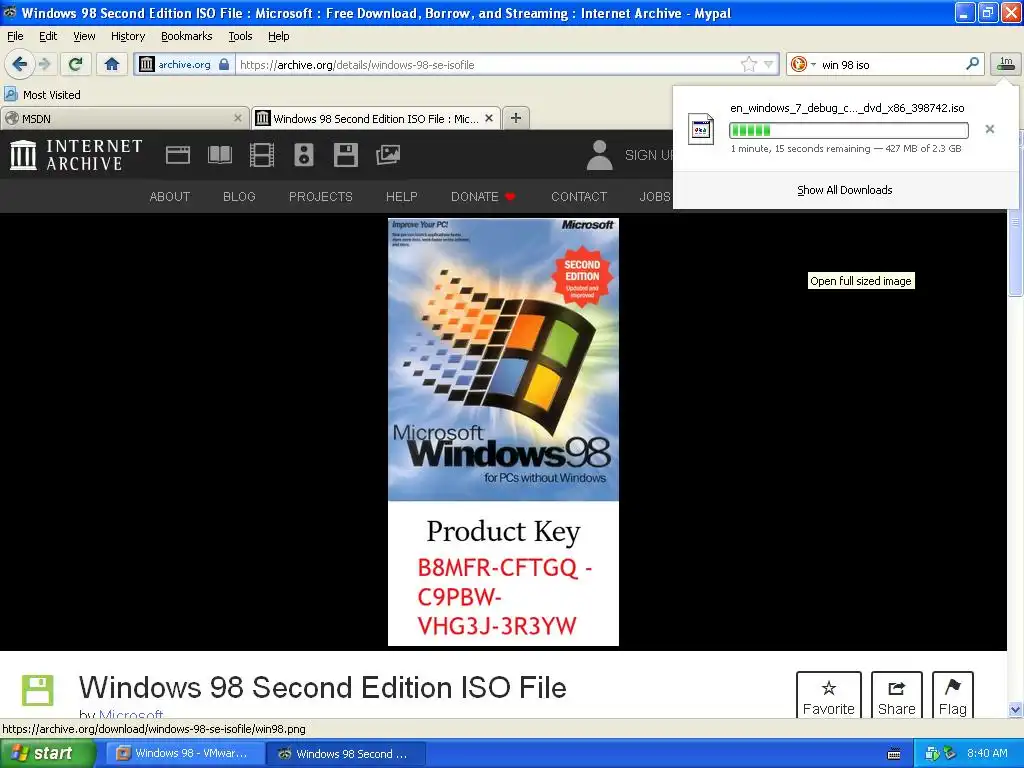Screen dimensions: 1024x768
Task: Open the PROJECTS link
Action: (x=321, y=197)
